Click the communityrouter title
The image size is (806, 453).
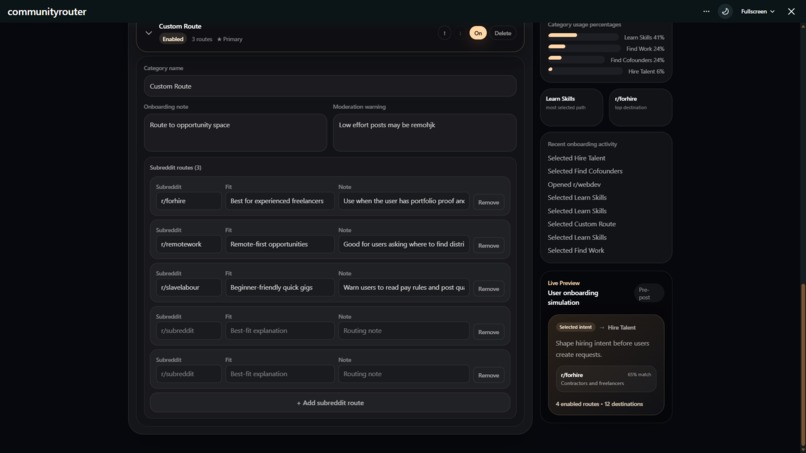pos(47,11)
